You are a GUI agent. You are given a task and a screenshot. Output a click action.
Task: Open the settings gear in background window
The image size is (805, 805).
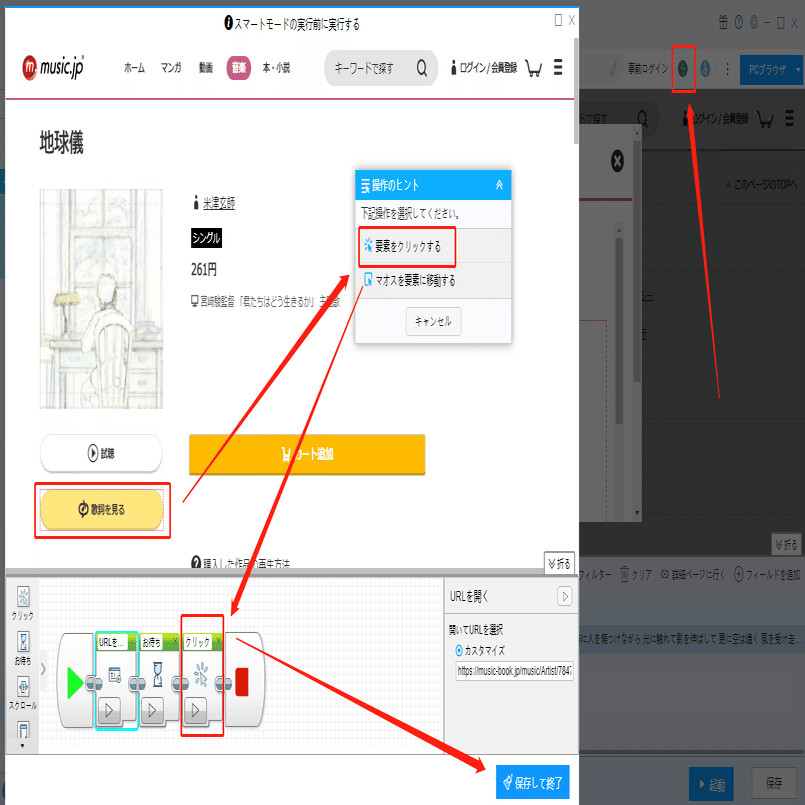point(754,22)
